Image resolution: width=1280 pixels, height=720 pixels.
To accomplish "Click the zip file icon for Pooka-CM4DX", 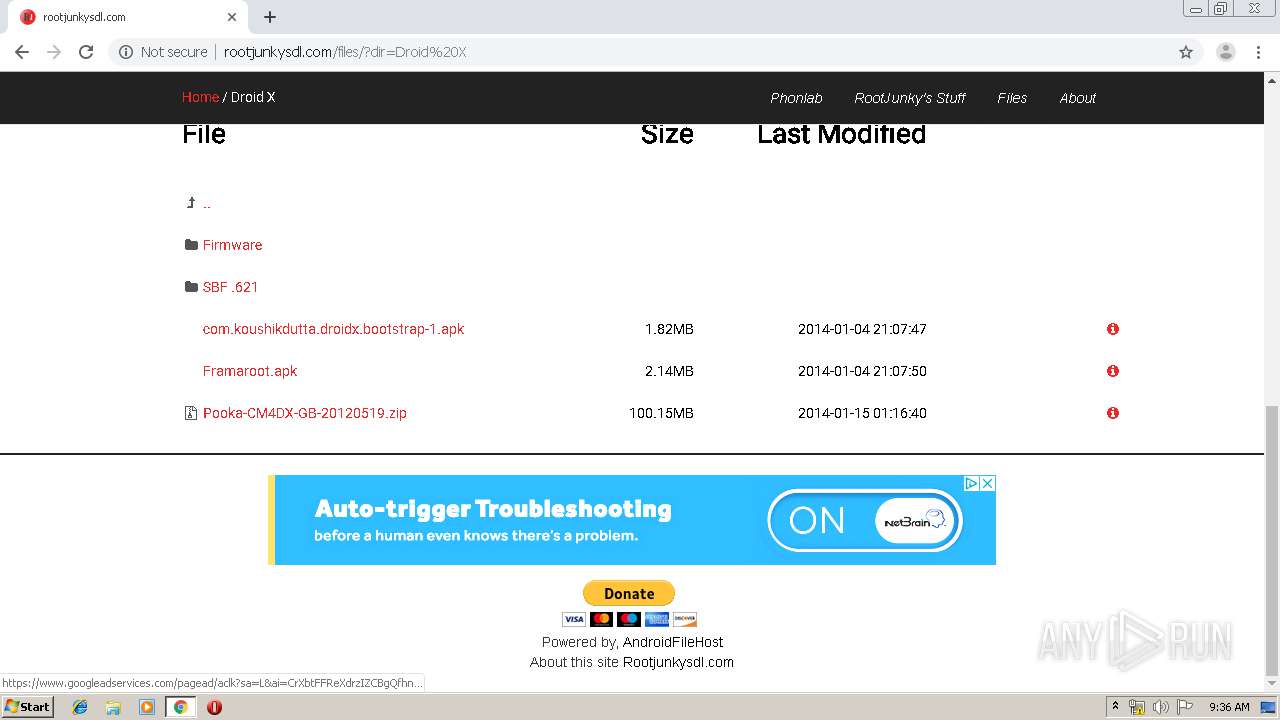I will click(x=191, y=413).
